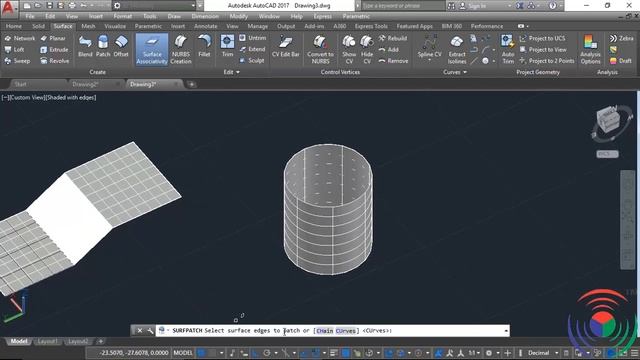Switch to Layout1 tab
Screen dimensions: 640x360
[47, 341]
